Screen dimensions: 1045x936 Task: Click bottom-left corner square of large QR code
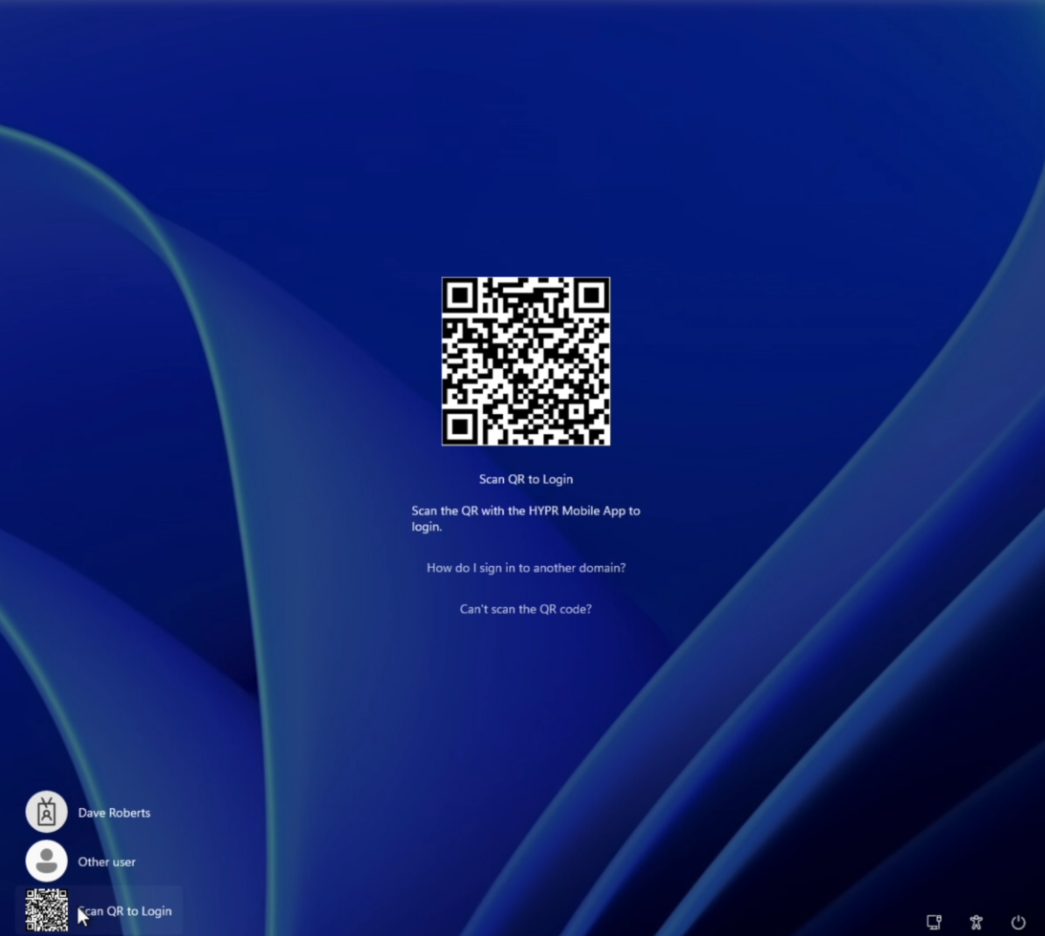pos(460,427)
